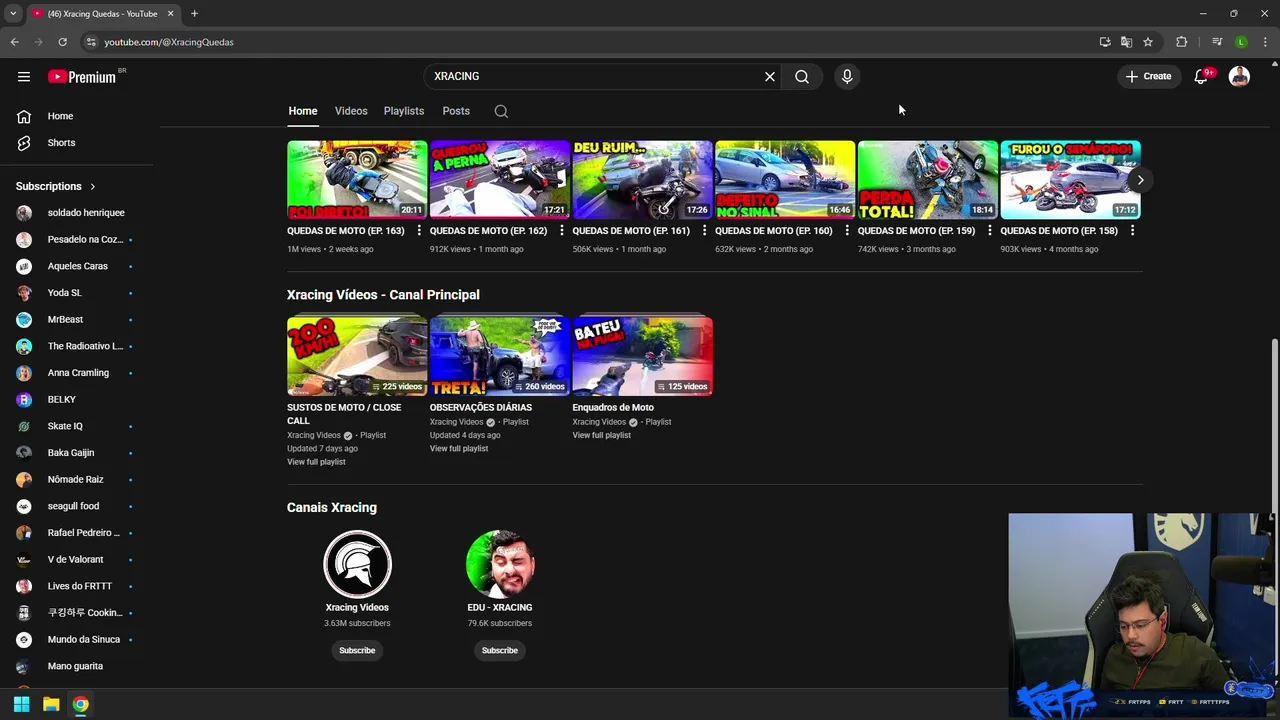The width and height of the screenshot is (1280, 720).
Task: Clear the search box with the X icon
Action: (x=770, y=76)
